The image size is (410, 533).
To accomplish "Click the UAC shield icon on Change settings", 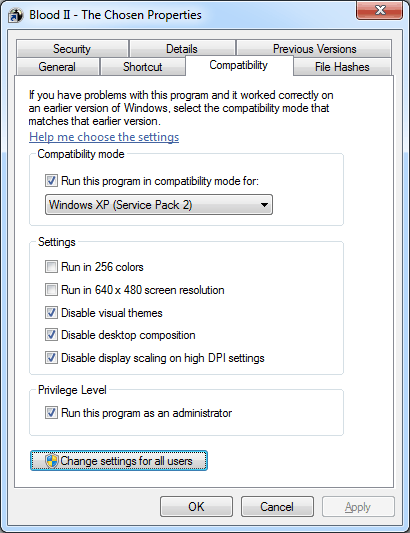I will click(x=52, y=461).
